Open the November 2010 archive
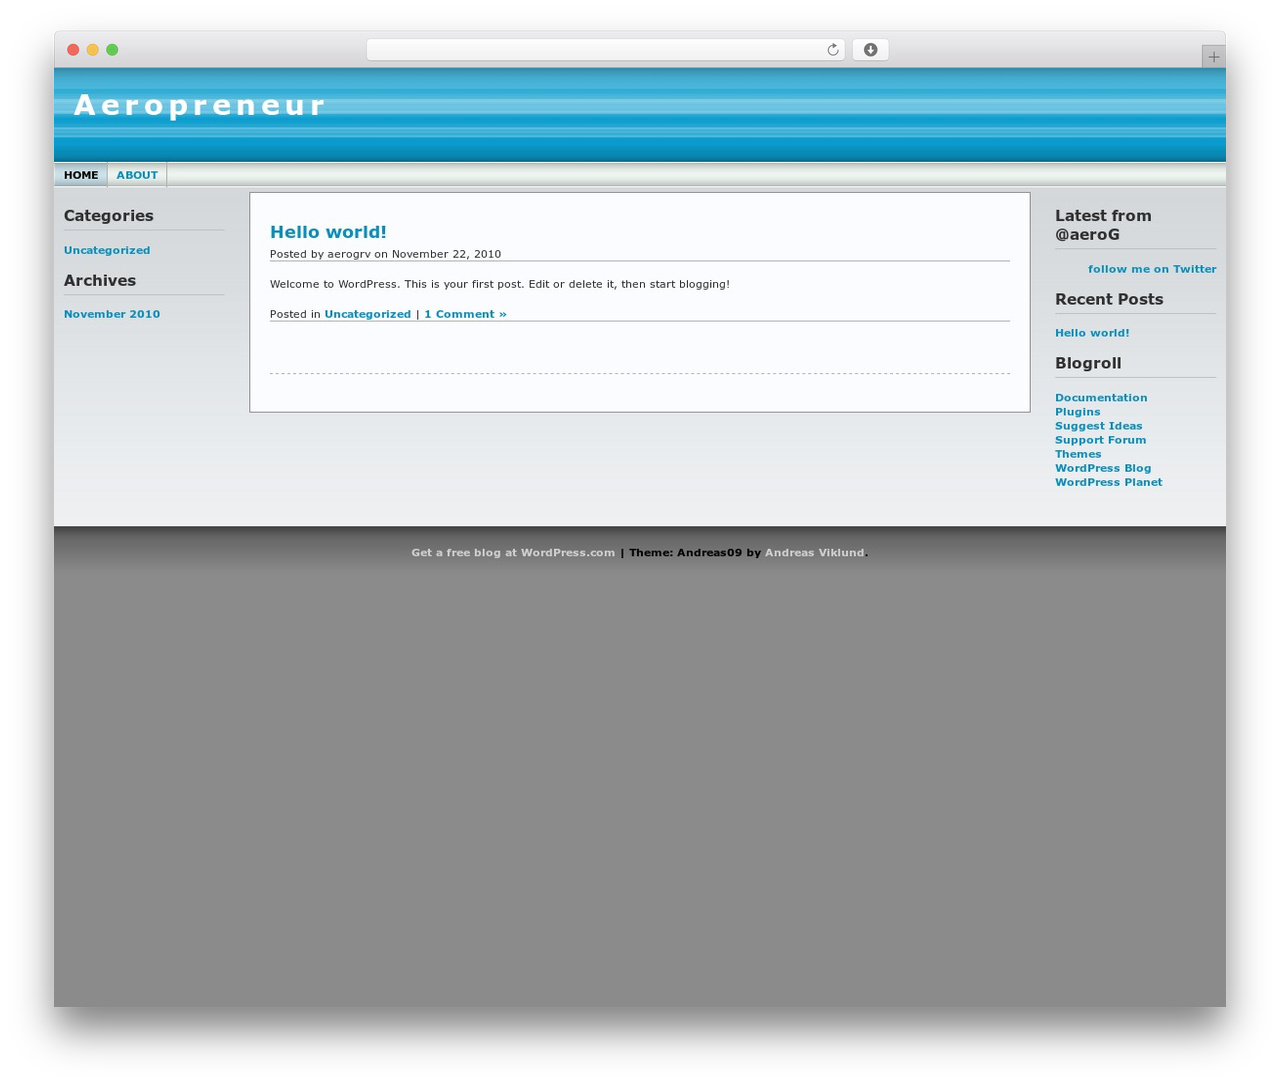The width and height of the screenshot is (1280, 1084). point(112,314)
